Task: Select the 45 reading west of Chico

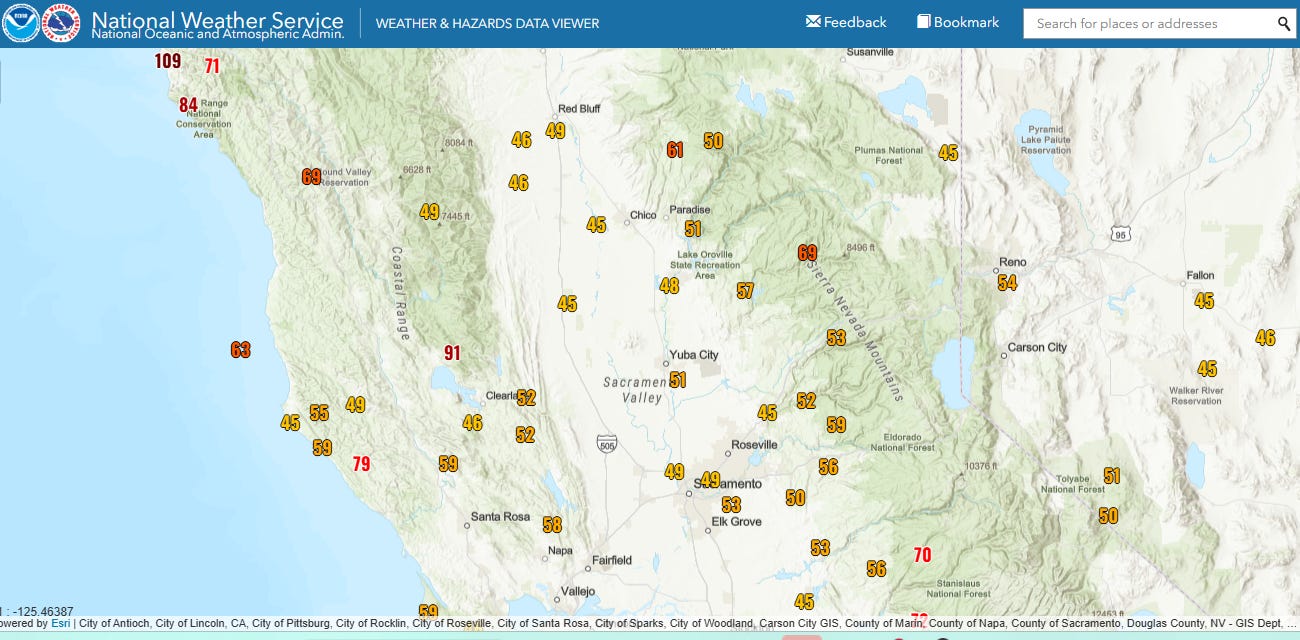Action: [x=596, y=225]
